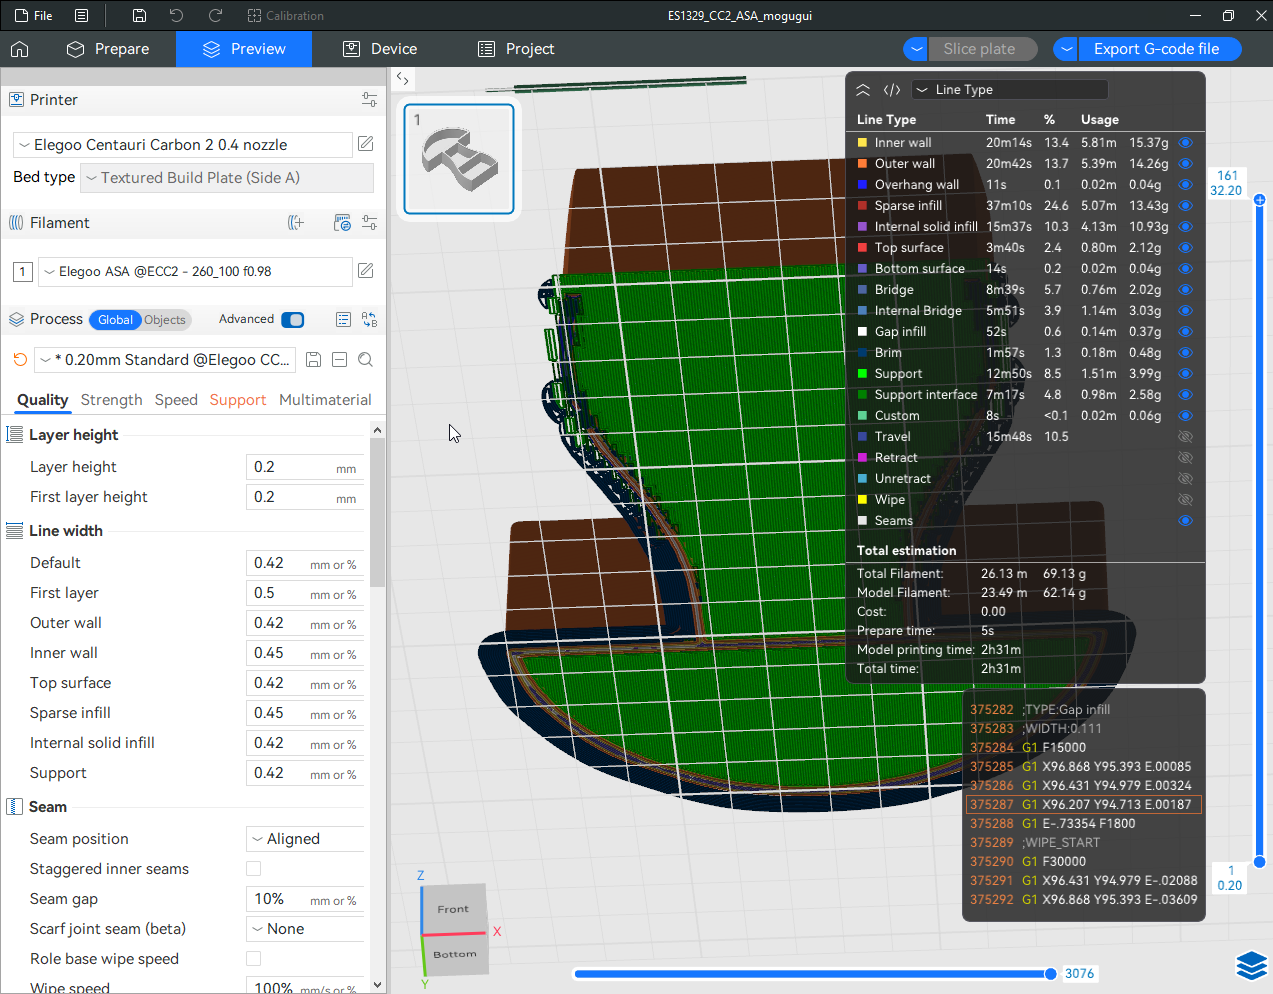Enable Staggered inner seams checkbox

pyautogui.click(x=254, y=869)
